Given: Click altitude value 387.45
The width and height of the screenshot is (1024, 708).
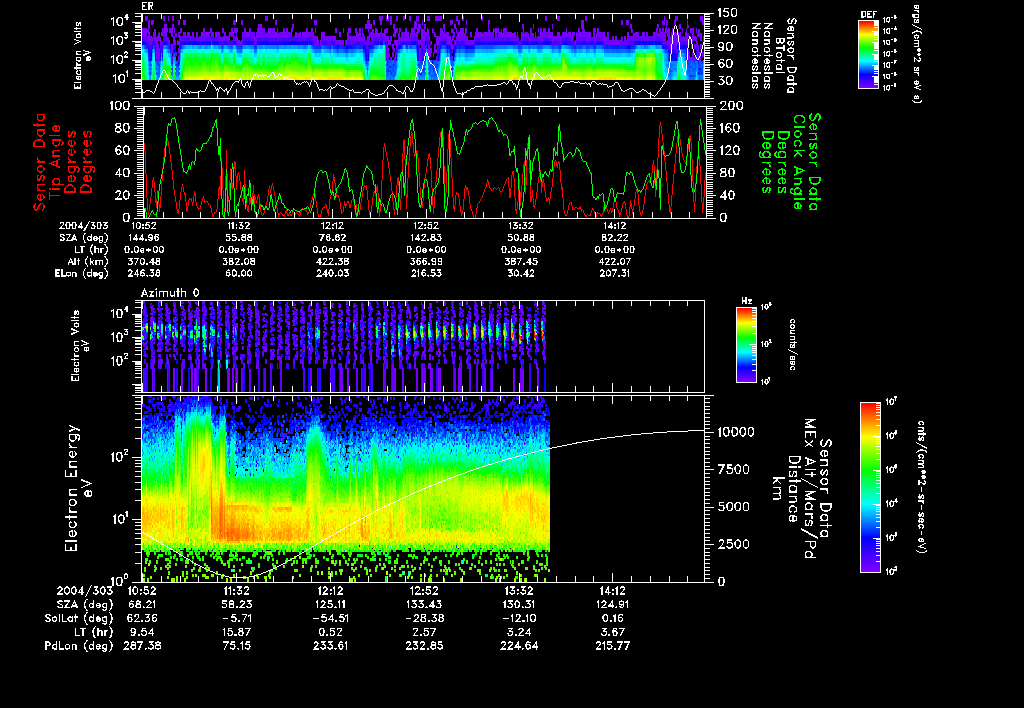Looking at the screenshot, I should tap(520, 262).
